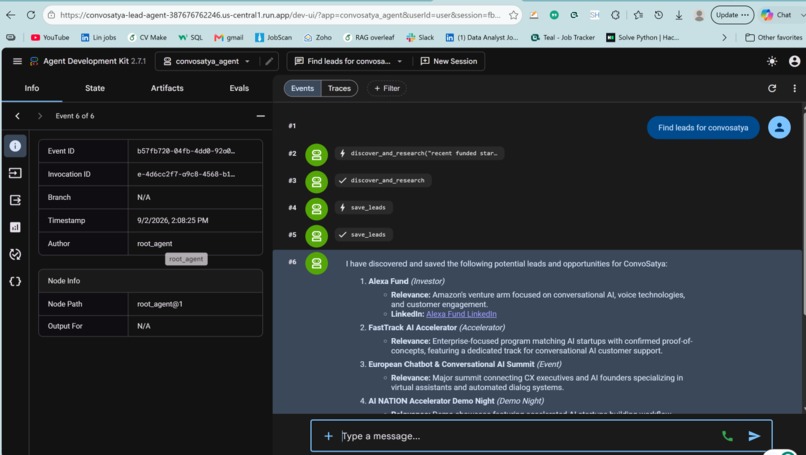The width and height of the screenshot is (806, 455).
Task: Open the raw JSON braces icon in sidebar
Action: coord(15,281)
